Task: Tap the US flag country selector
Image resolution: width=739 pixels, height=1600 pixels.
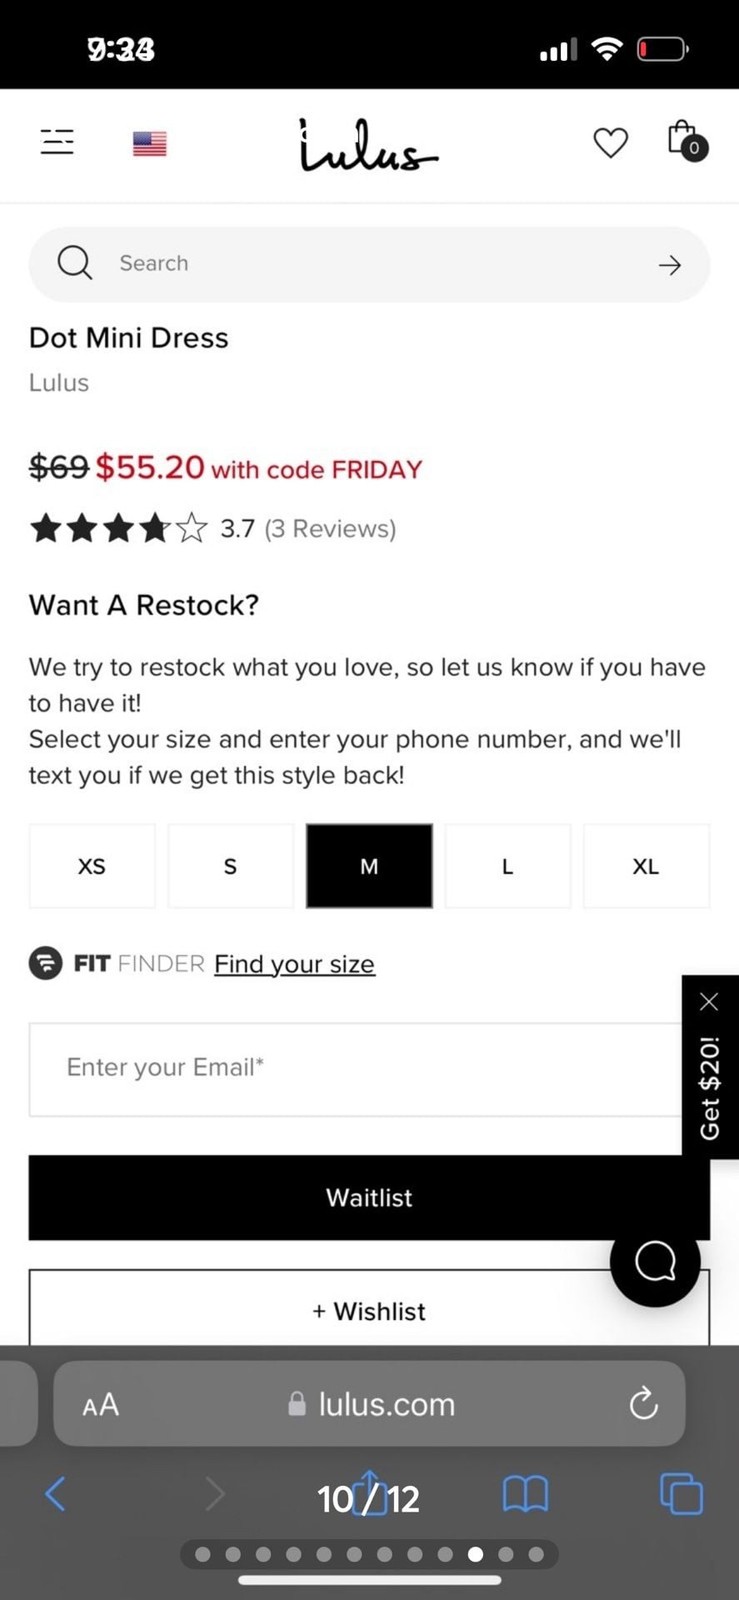Action: pos(150,144)
